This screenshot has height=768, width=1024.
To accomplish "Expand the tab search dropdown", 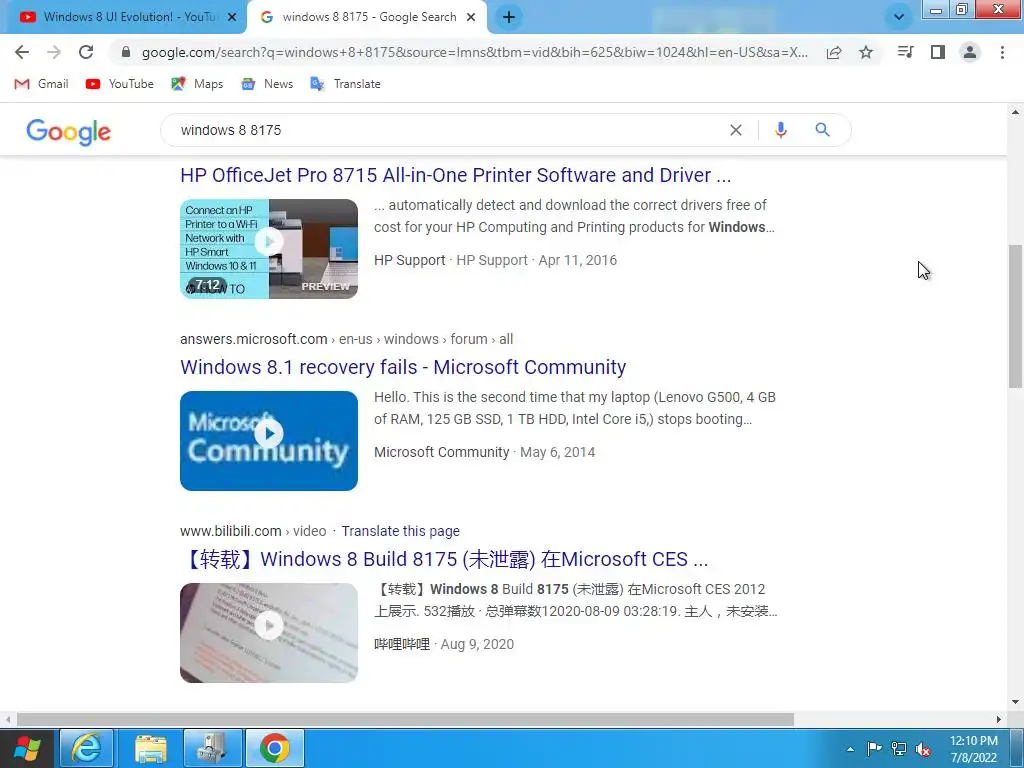I will [899, 17].
